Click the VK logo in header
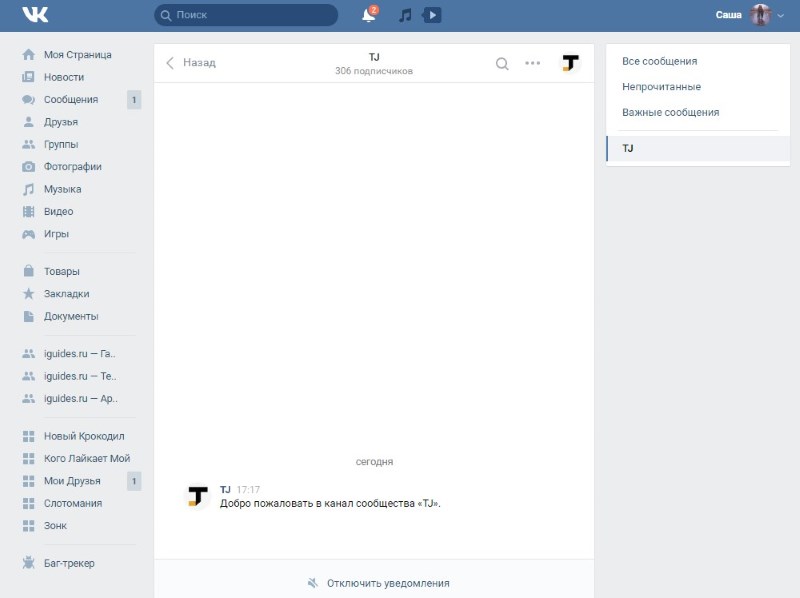 [35, 15]
